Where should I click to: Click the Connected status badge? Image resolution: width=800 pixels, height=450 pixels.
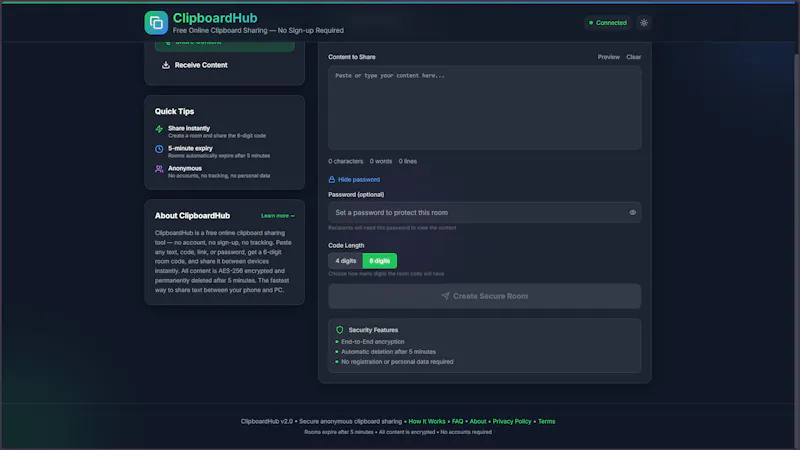(608, 22)
